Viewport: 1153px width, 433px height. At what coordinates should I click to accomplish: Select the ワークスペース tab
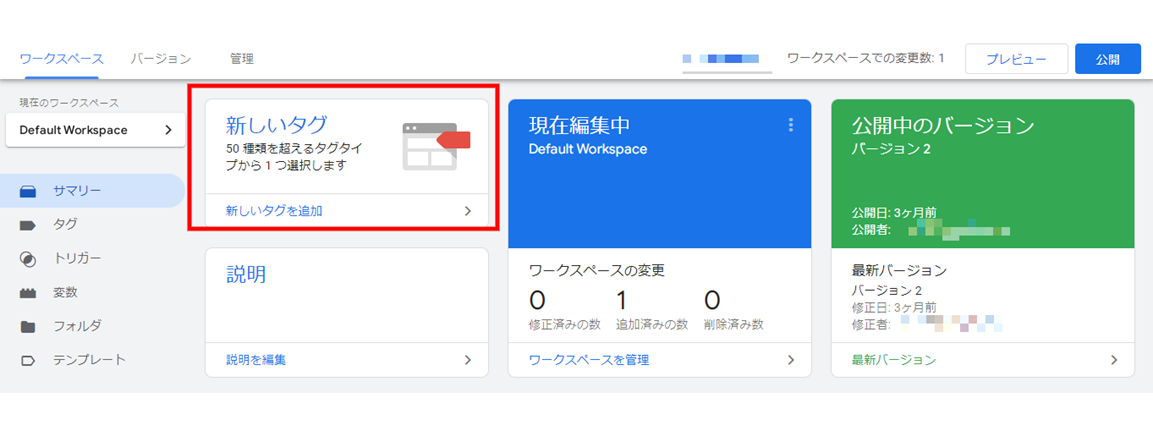[61, 59]
